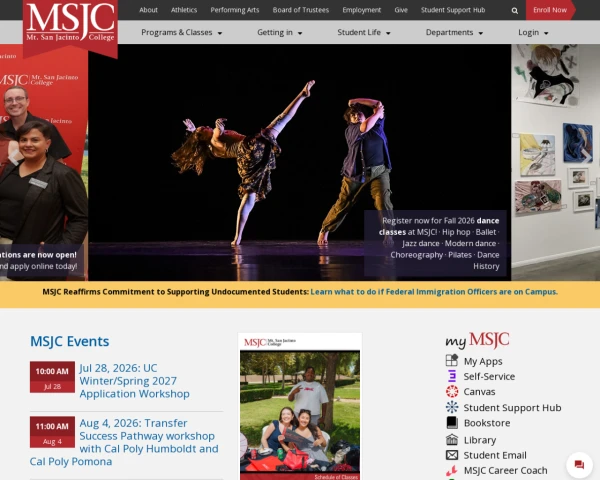Open the Student Life dropdown
Image resolution: width=600 pixels, height=480 pixels.
pos(364,33)
